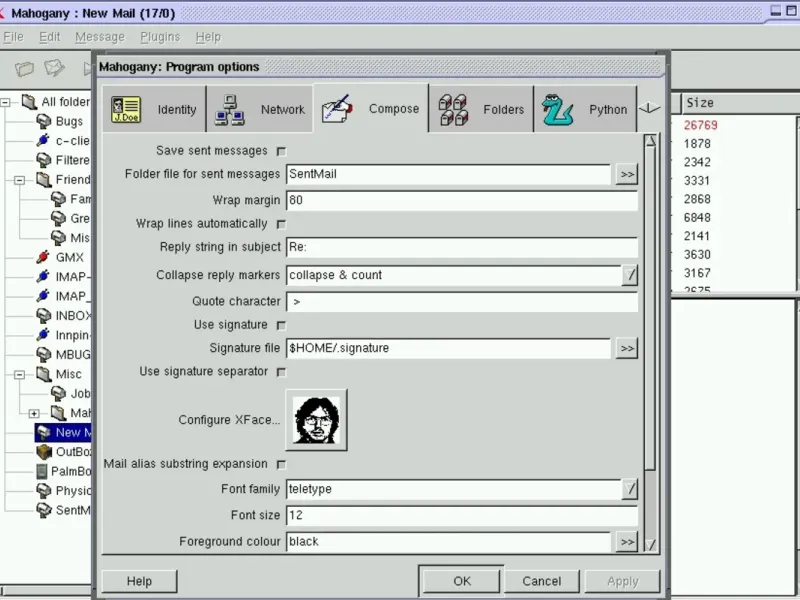Screen dimensions: 800x600
Task: Browse for the sent messages folder file
Action: pos(627,174)
